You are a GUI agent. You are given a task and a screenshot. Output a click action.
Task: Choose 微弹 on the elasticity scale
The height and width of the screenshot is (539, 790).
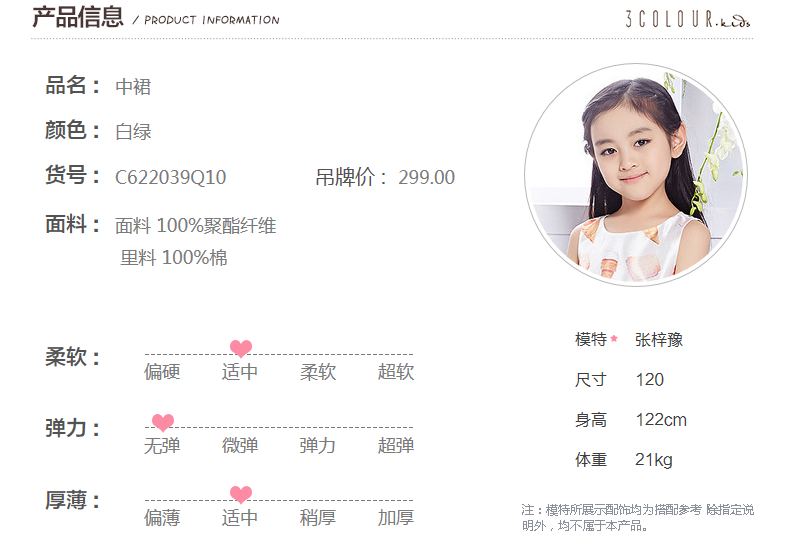click(240, 445)
